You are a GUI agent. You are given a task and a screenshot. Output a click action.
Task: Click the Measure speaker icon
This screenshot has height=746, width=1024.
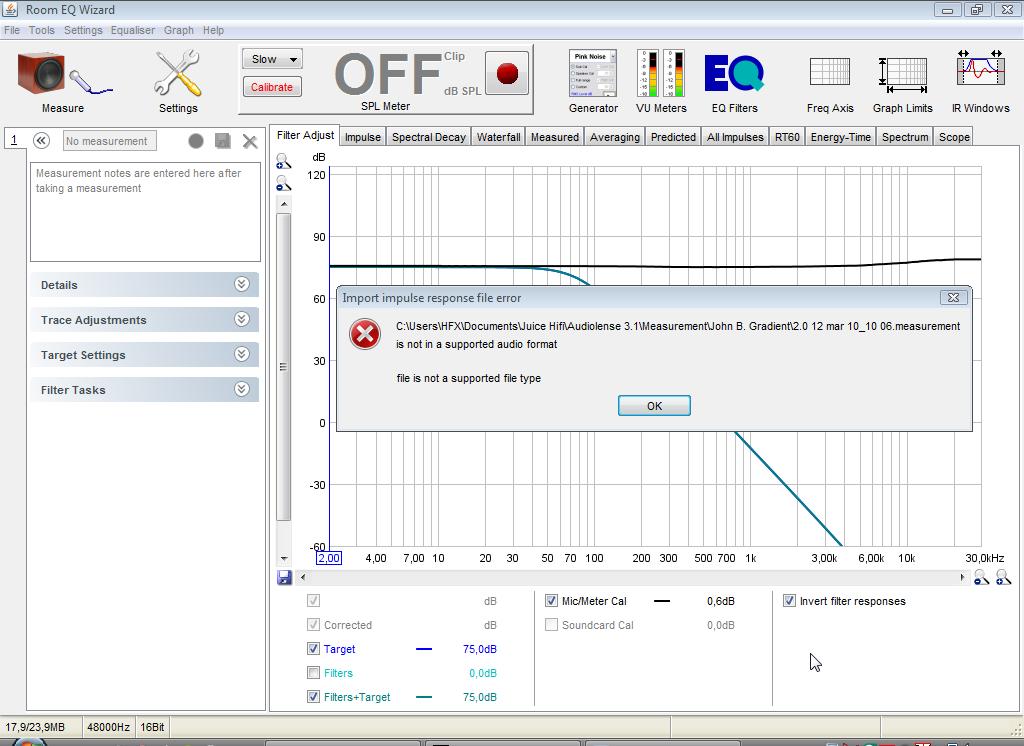tap(62, 75)
